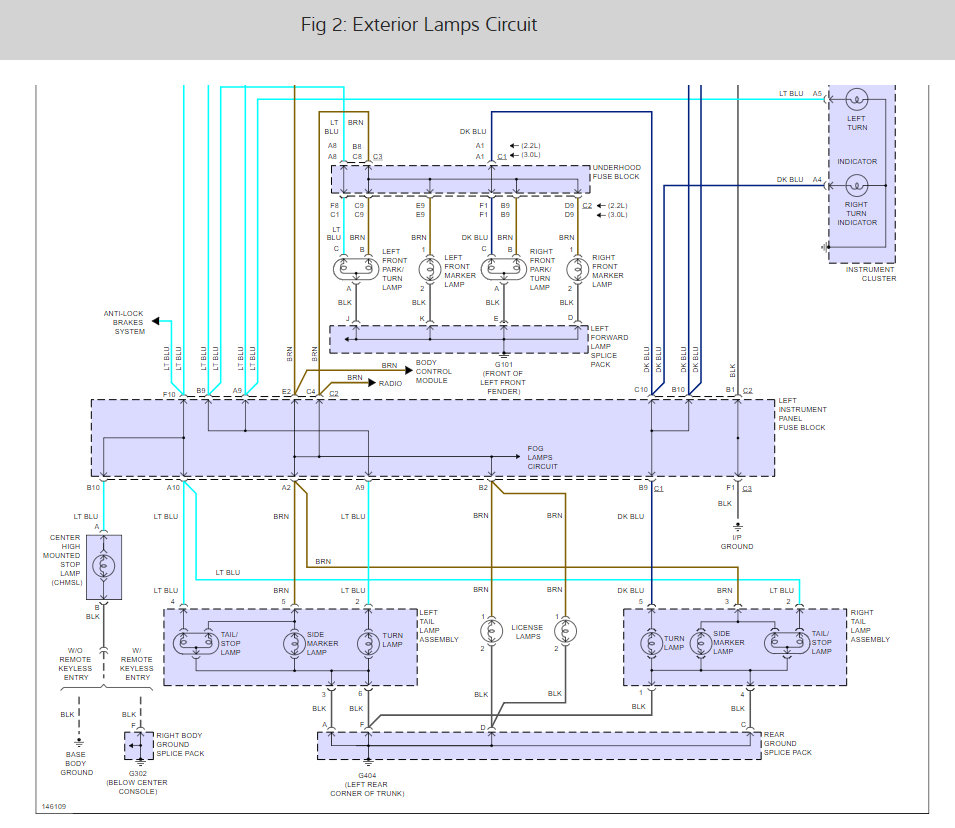
Task: Click the C10 connector pin label
Action: pyautogui.click(x=641, y=389)
